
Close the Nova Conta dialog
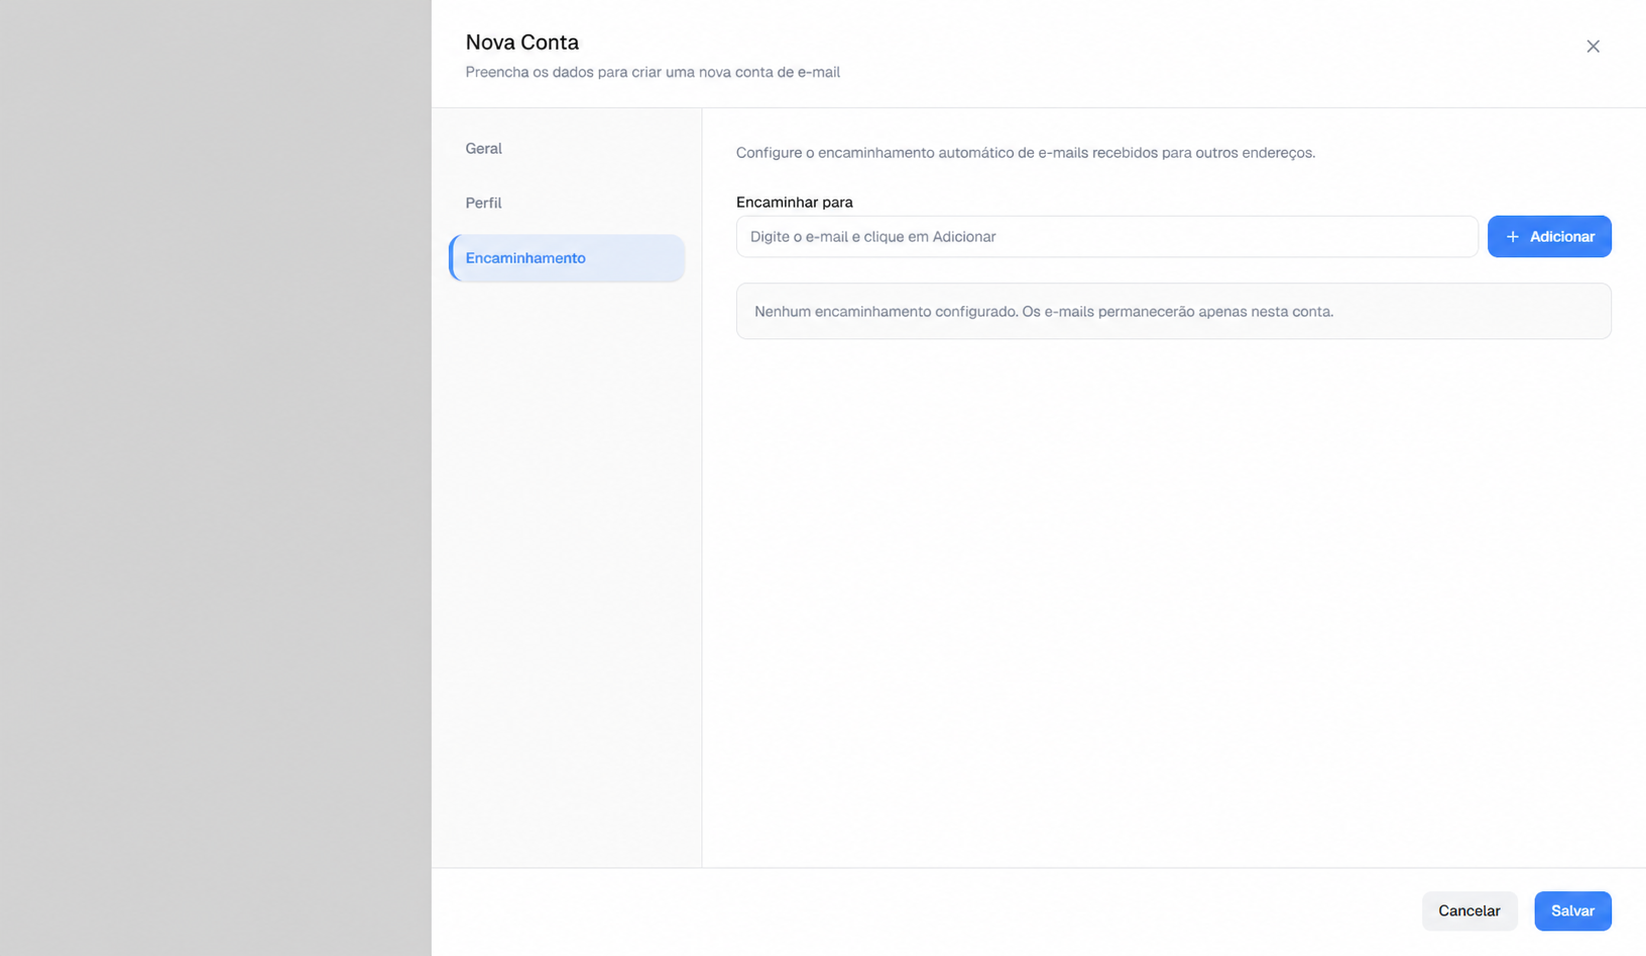click(x=1592, y=46)
